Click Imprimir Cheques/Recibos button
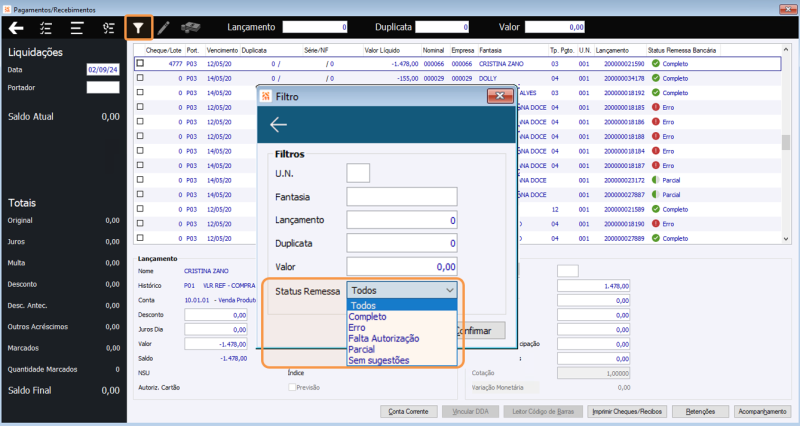This screenshot has height=426, width=800. tap(627, 411)
